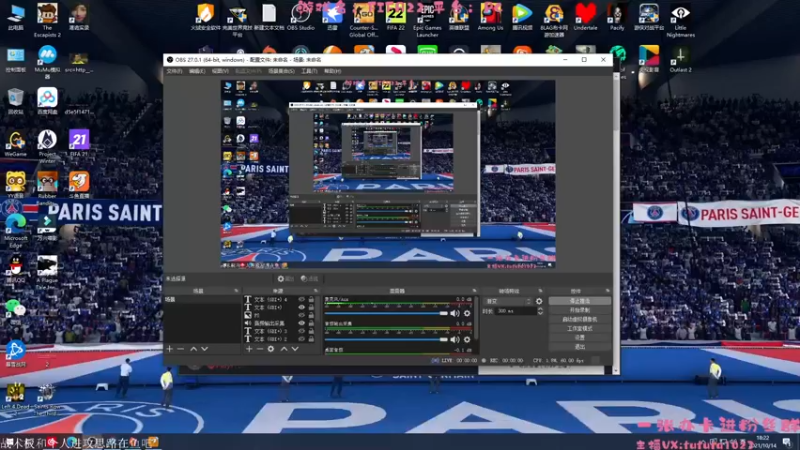Pop out the controls dock panel
This screenshot has width=800, height=450.
tap(607, 291)
